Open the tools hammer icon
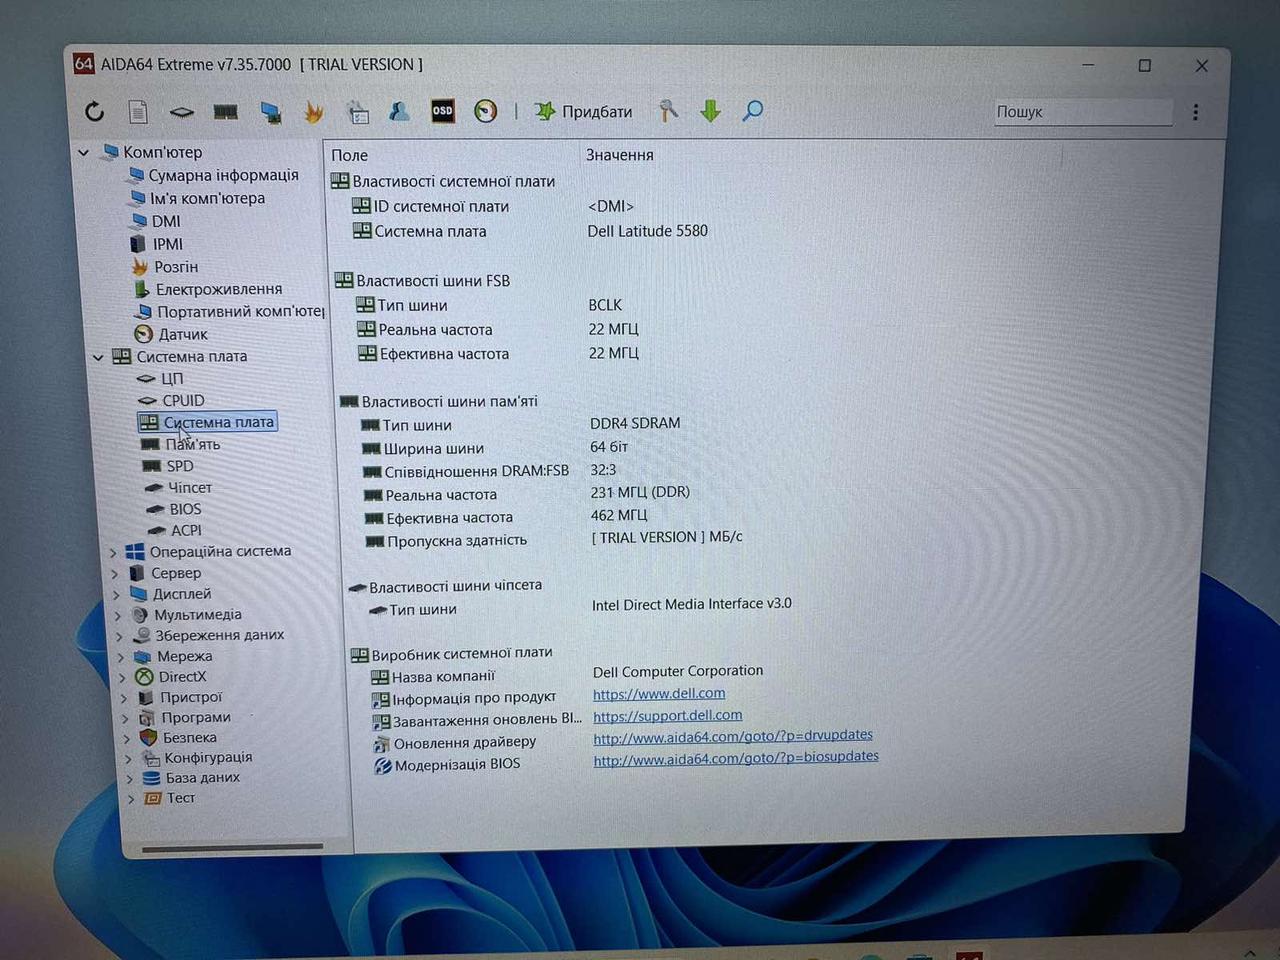This screenshot has height=960, width=1280. click(x=668, y=111)
